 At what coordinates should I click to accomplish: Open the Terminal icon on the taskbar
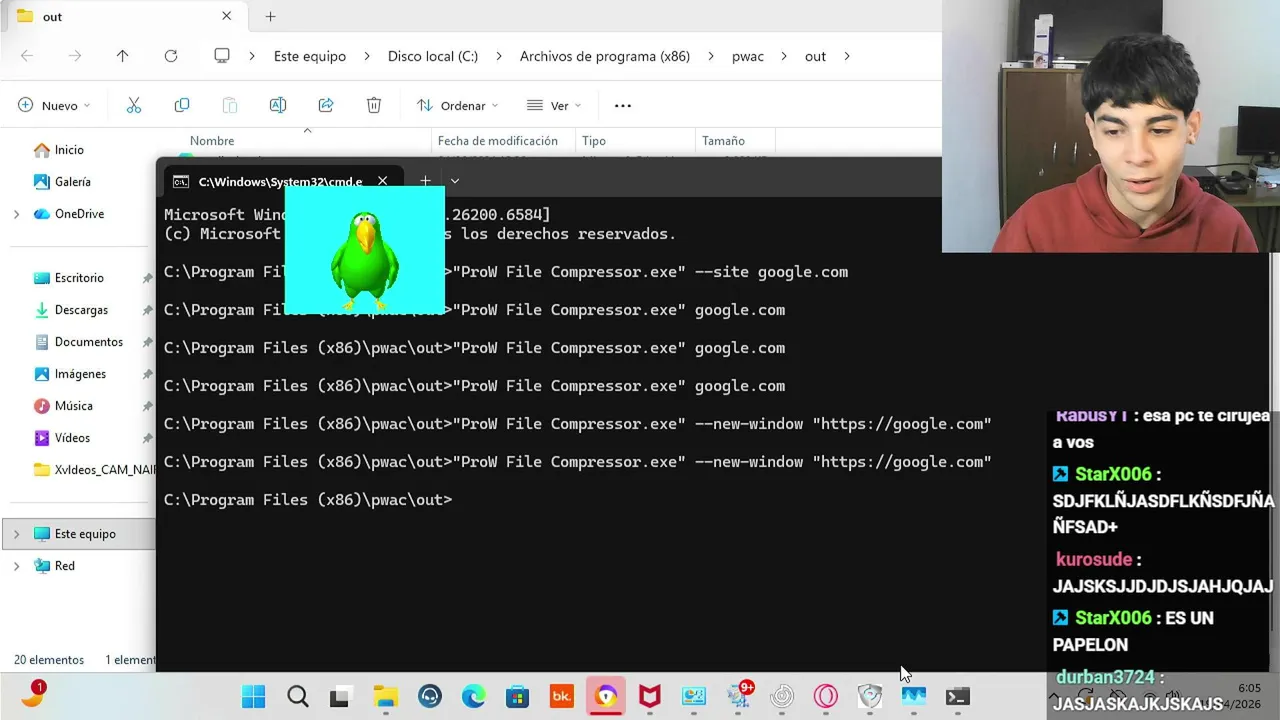(x=957, y=696)
